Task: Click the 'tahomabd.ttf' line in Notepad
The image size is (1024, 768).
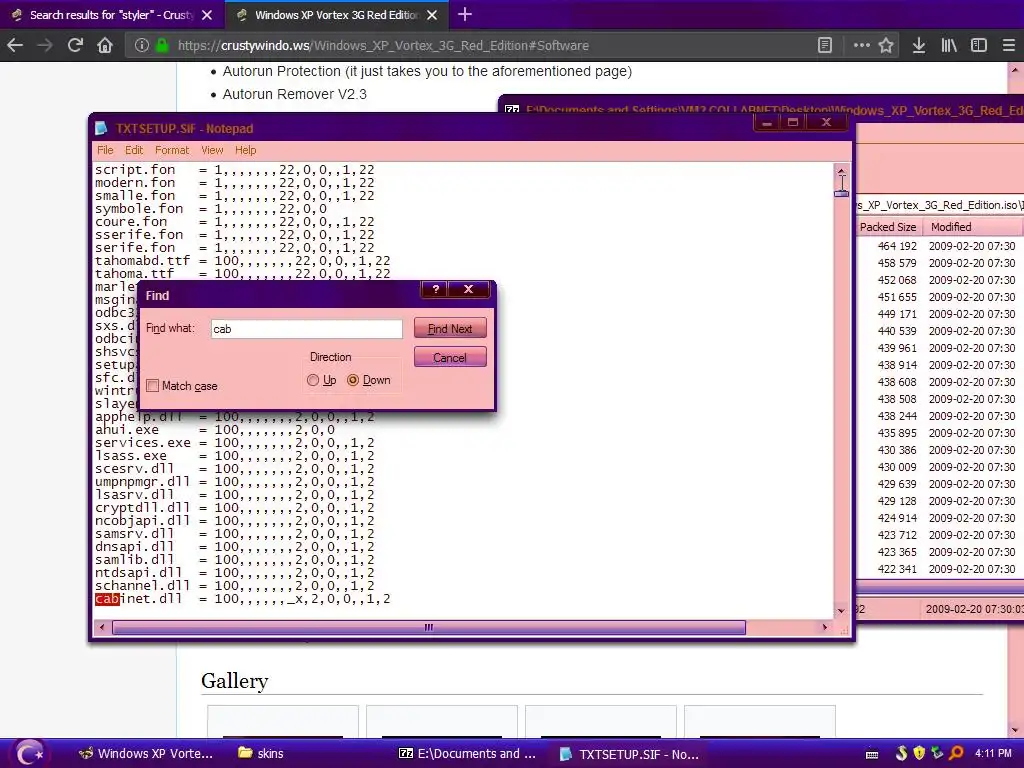Action: (243, 261)
